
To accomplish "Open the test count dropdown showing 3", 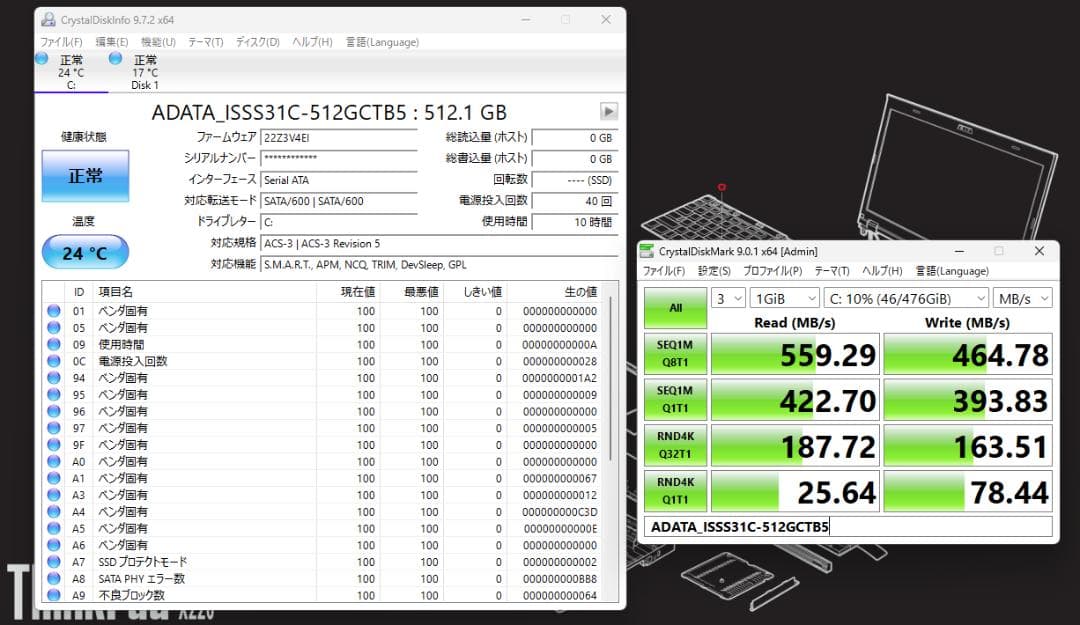I will [x=728, y=298].
